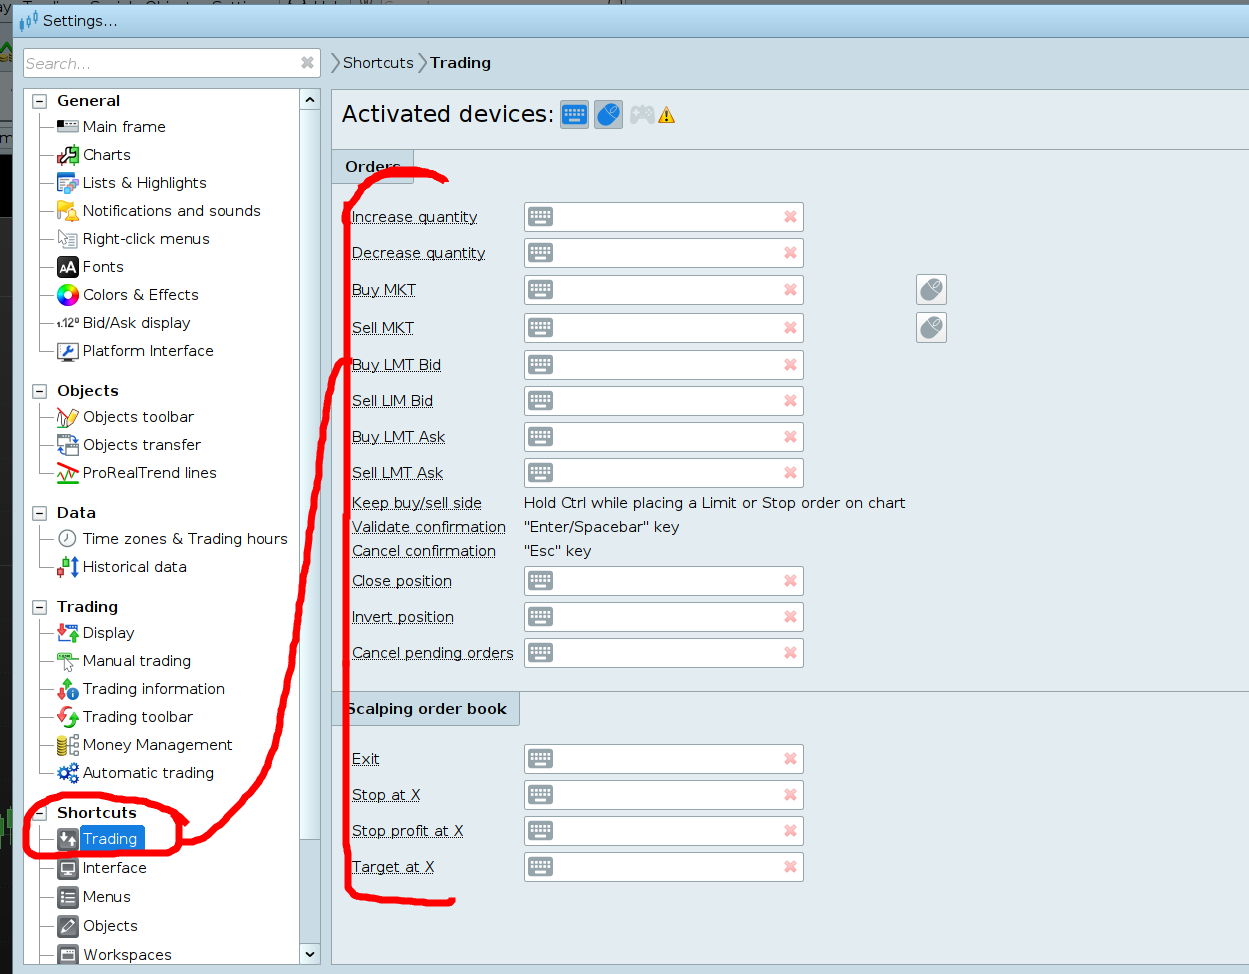
Task: Clear the Target at X shortcut
Action: pyautogui.click(x=790, y=867)
